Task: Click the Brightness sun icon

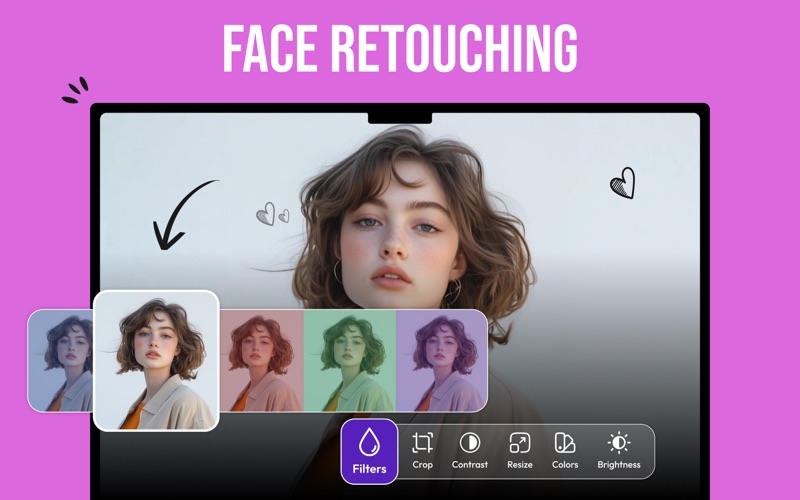Action: [x=619, y=443]
